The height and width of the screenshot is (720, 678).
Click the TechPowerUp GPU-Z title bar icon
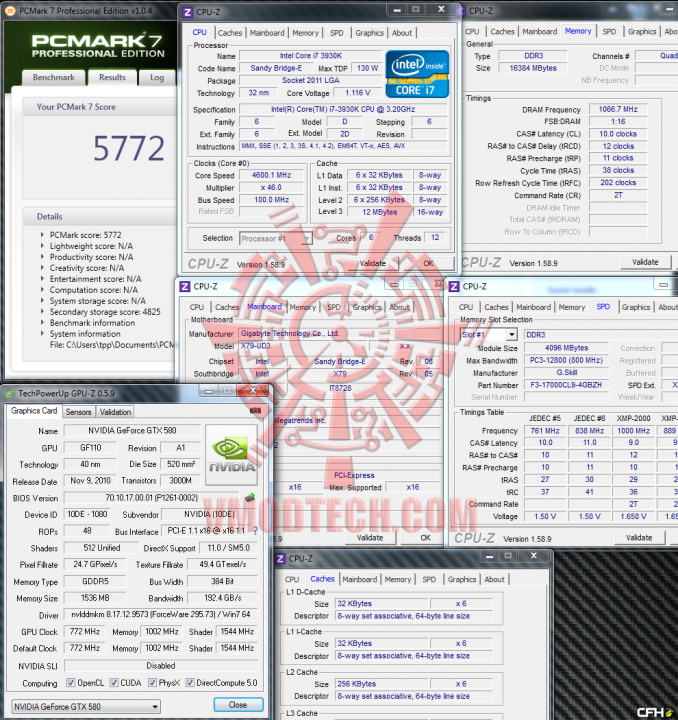point(10,394)
